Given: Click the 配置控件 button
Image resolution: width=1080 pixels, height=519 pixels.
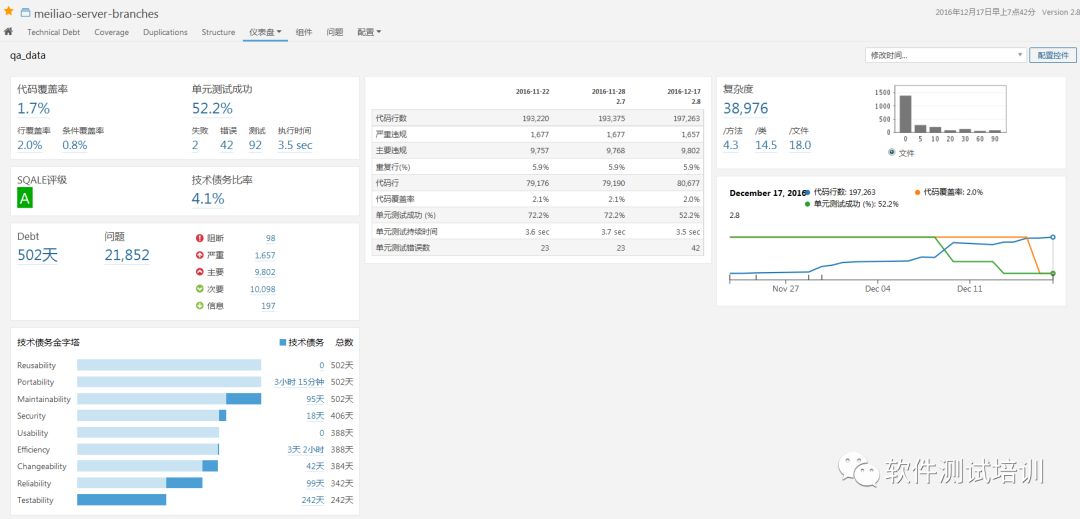Looking at the screenshot, I should coord(1052,55).
